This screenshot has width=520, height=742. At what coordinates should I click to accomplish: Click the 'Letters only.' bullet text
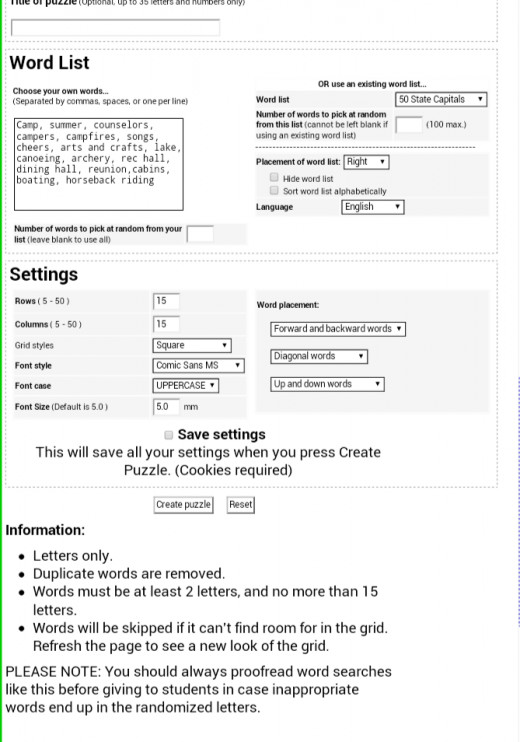tap(72, 556)
